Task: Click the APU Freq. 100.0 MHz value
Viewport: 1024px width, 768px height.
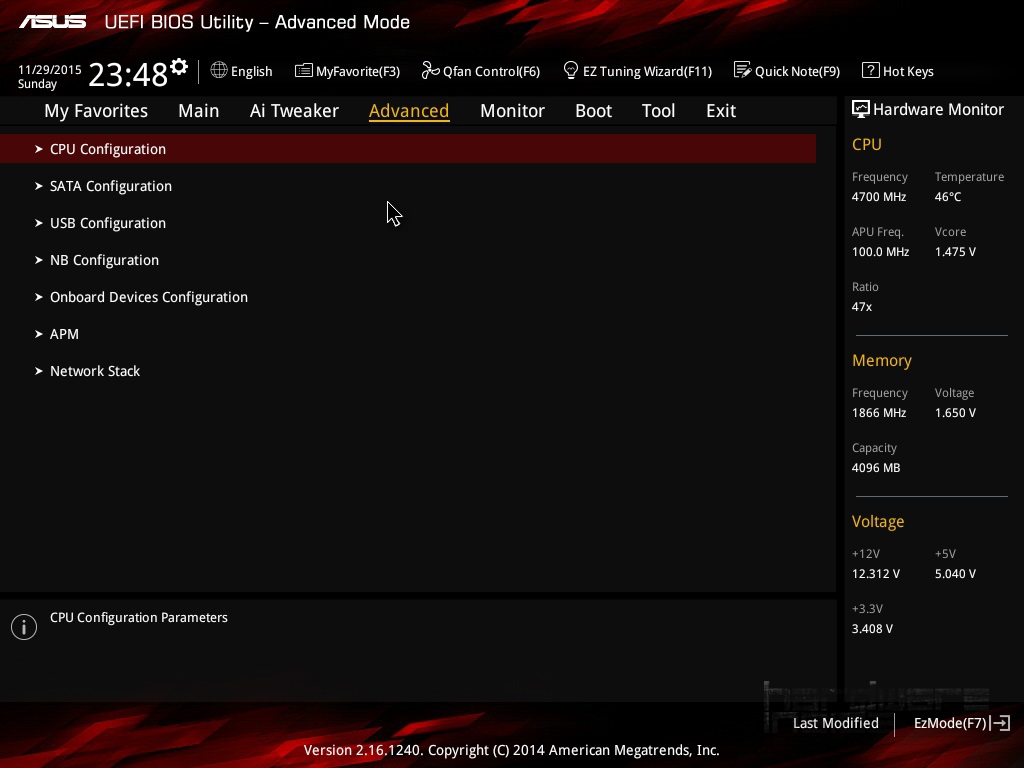Action: click(880, 251)
